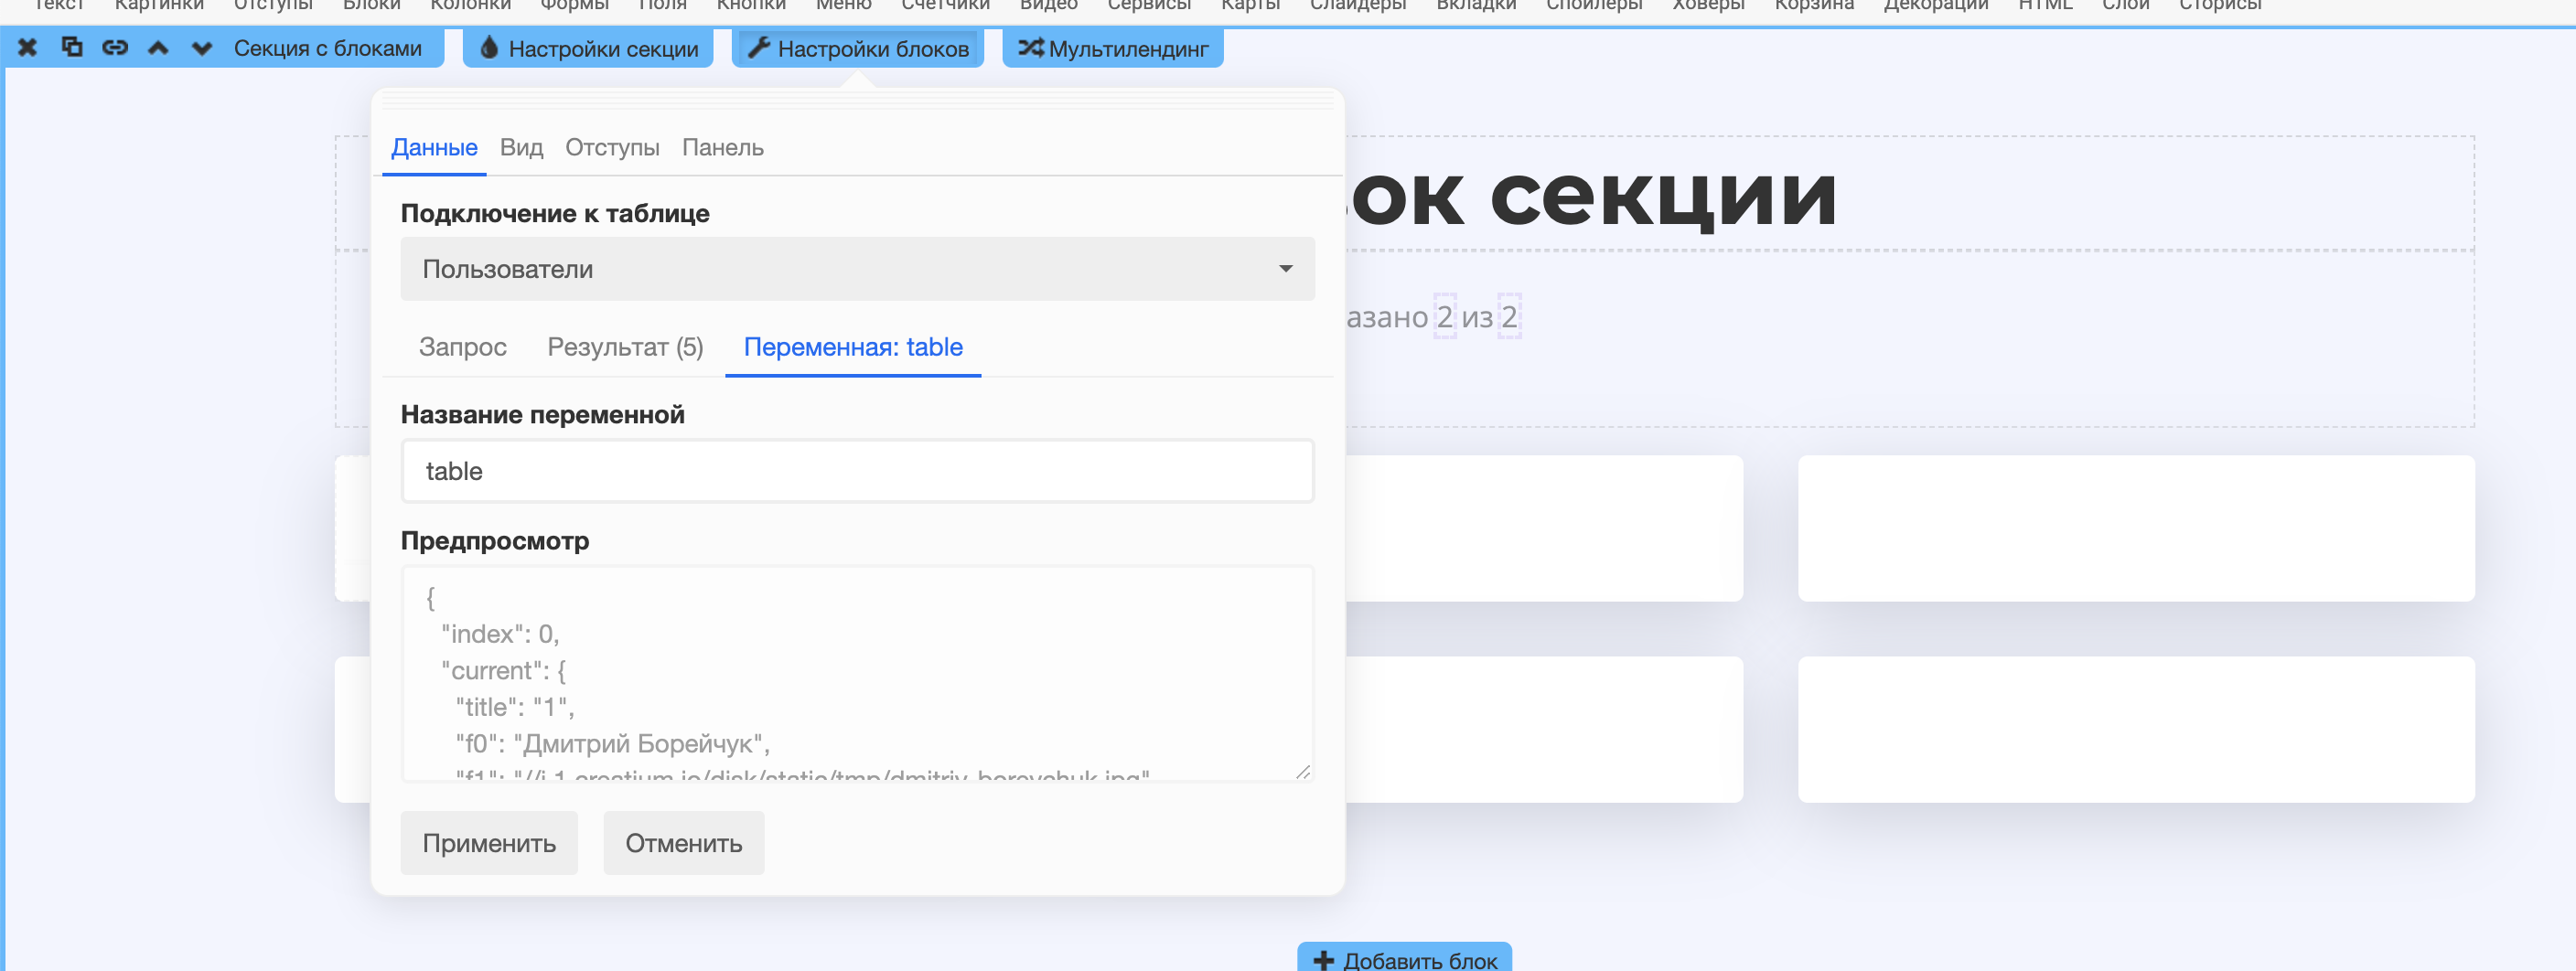Move section down with arrow icon
Image resolution: width=2576 pixels, height=971 pixels.
(x=202, y=48)
